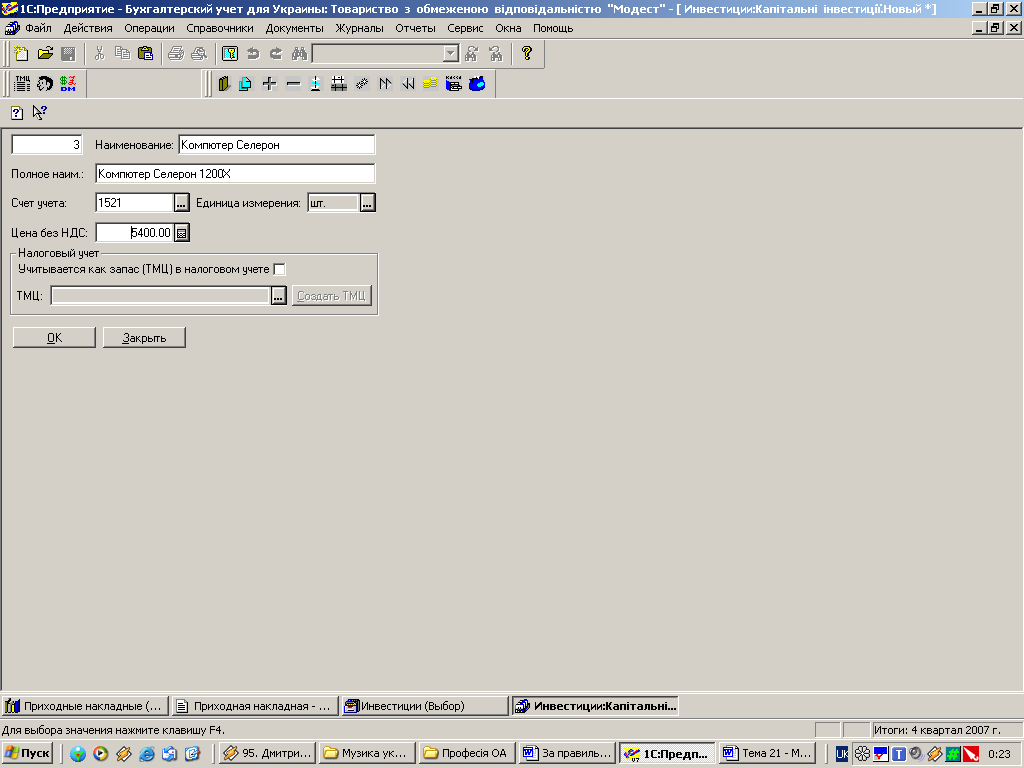Switch to 'Инвестиции (Выбор)' window tab
This screenshot has height=768, width=1024.
pyautogui.click(x=425, y=706)
